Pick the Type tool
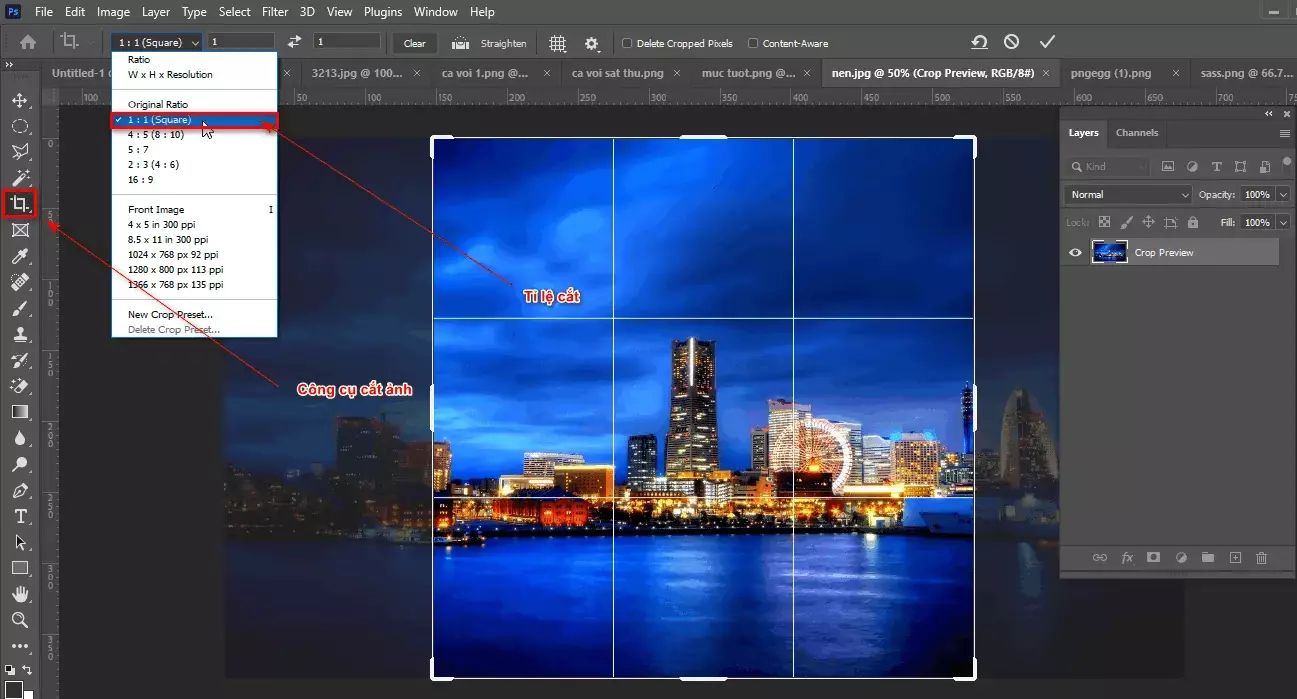Image resolution: width=1297 pixels, height=699 pixels. click(x=21, y=517)
